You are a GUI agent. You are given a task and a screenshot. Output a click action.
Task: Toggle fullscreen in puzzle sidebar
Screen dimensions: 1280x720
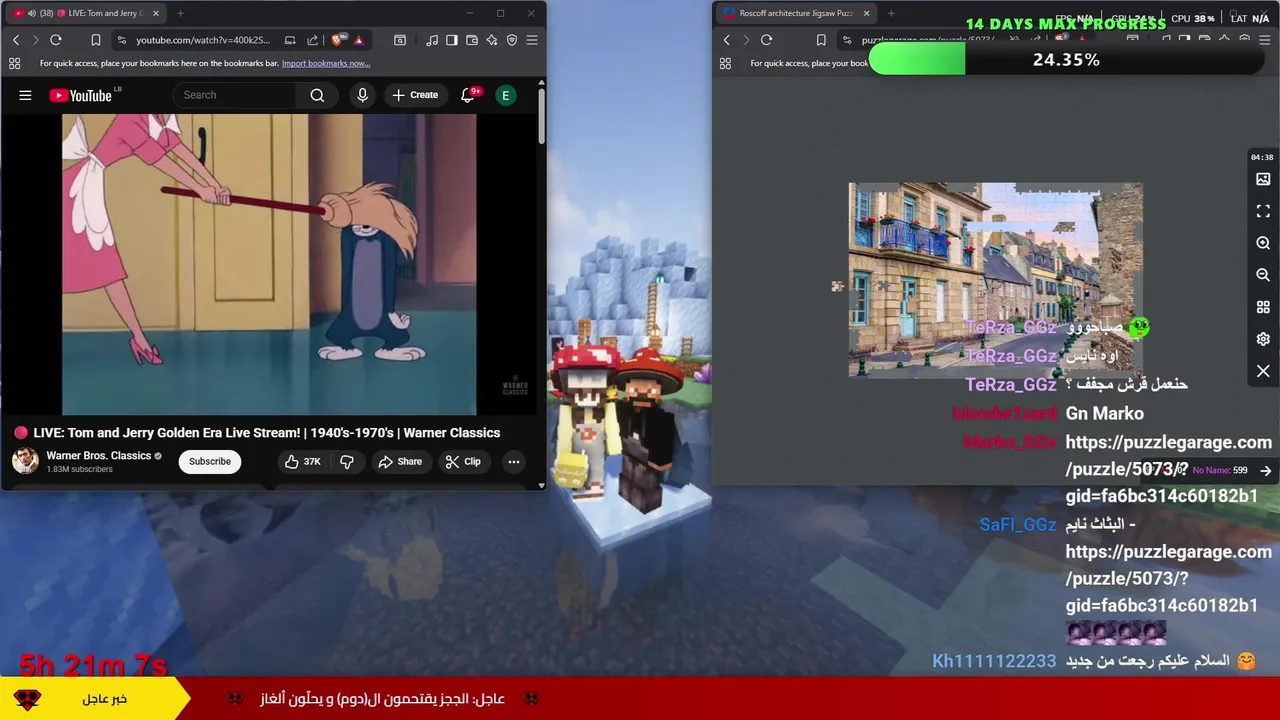tap(1263, 211)
